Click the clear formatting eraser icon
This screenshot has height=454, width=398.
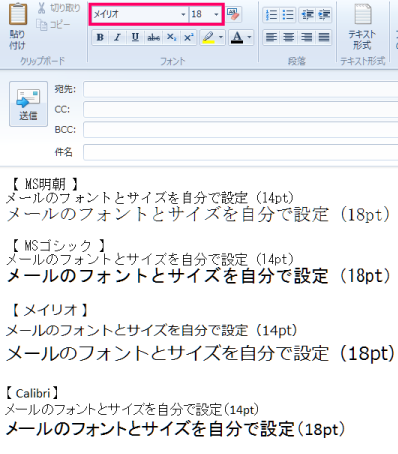(x=234, y=14)
